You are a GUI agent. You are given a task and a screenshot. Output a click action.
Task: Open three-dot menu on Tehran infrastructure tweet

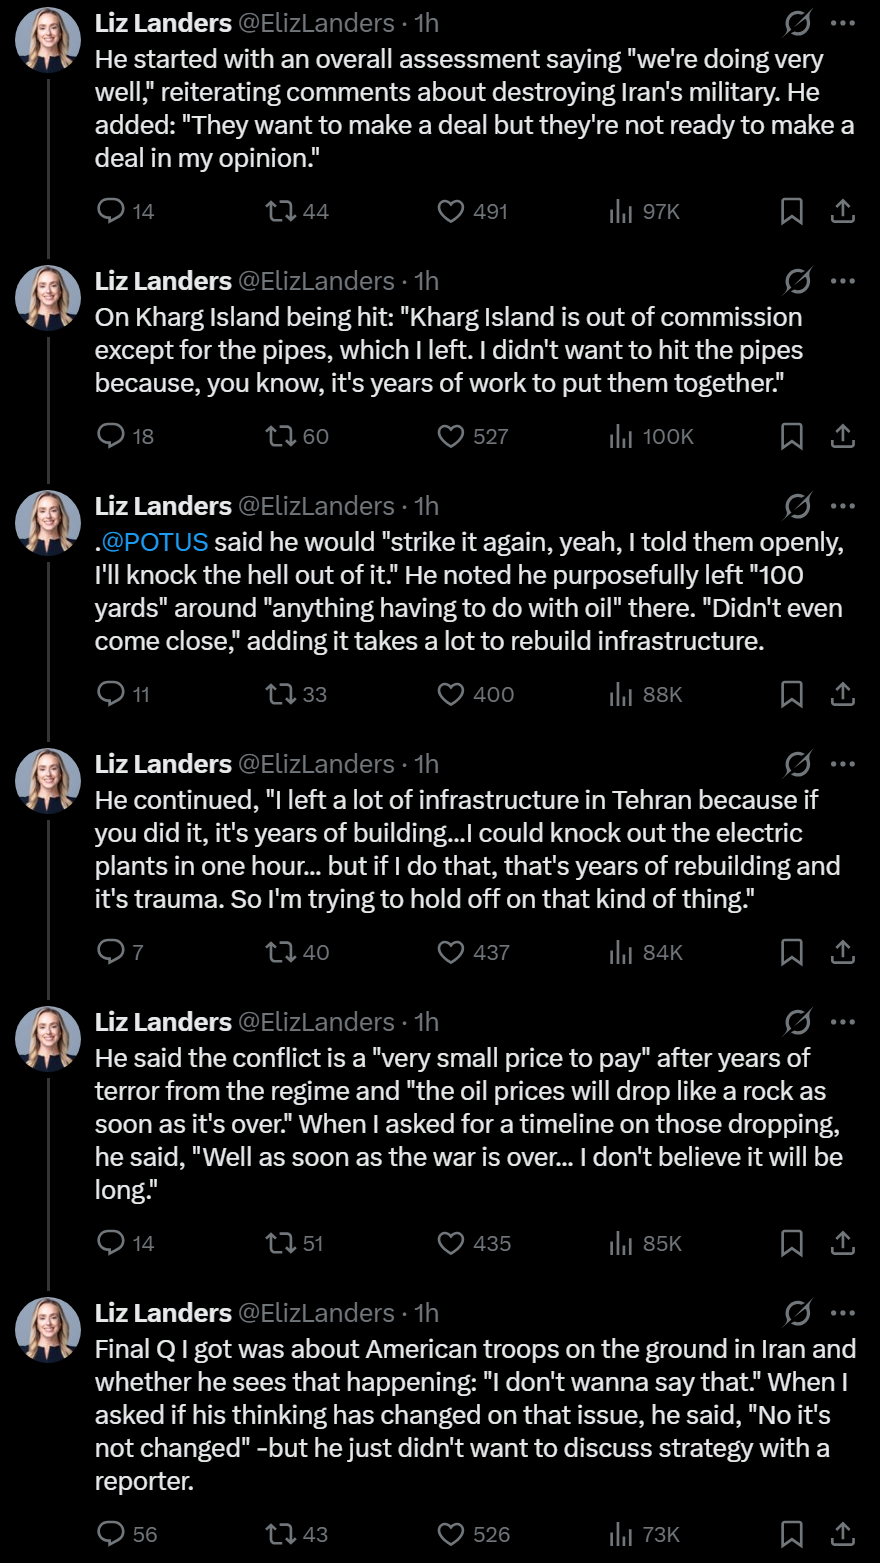[x=843, y=764]
